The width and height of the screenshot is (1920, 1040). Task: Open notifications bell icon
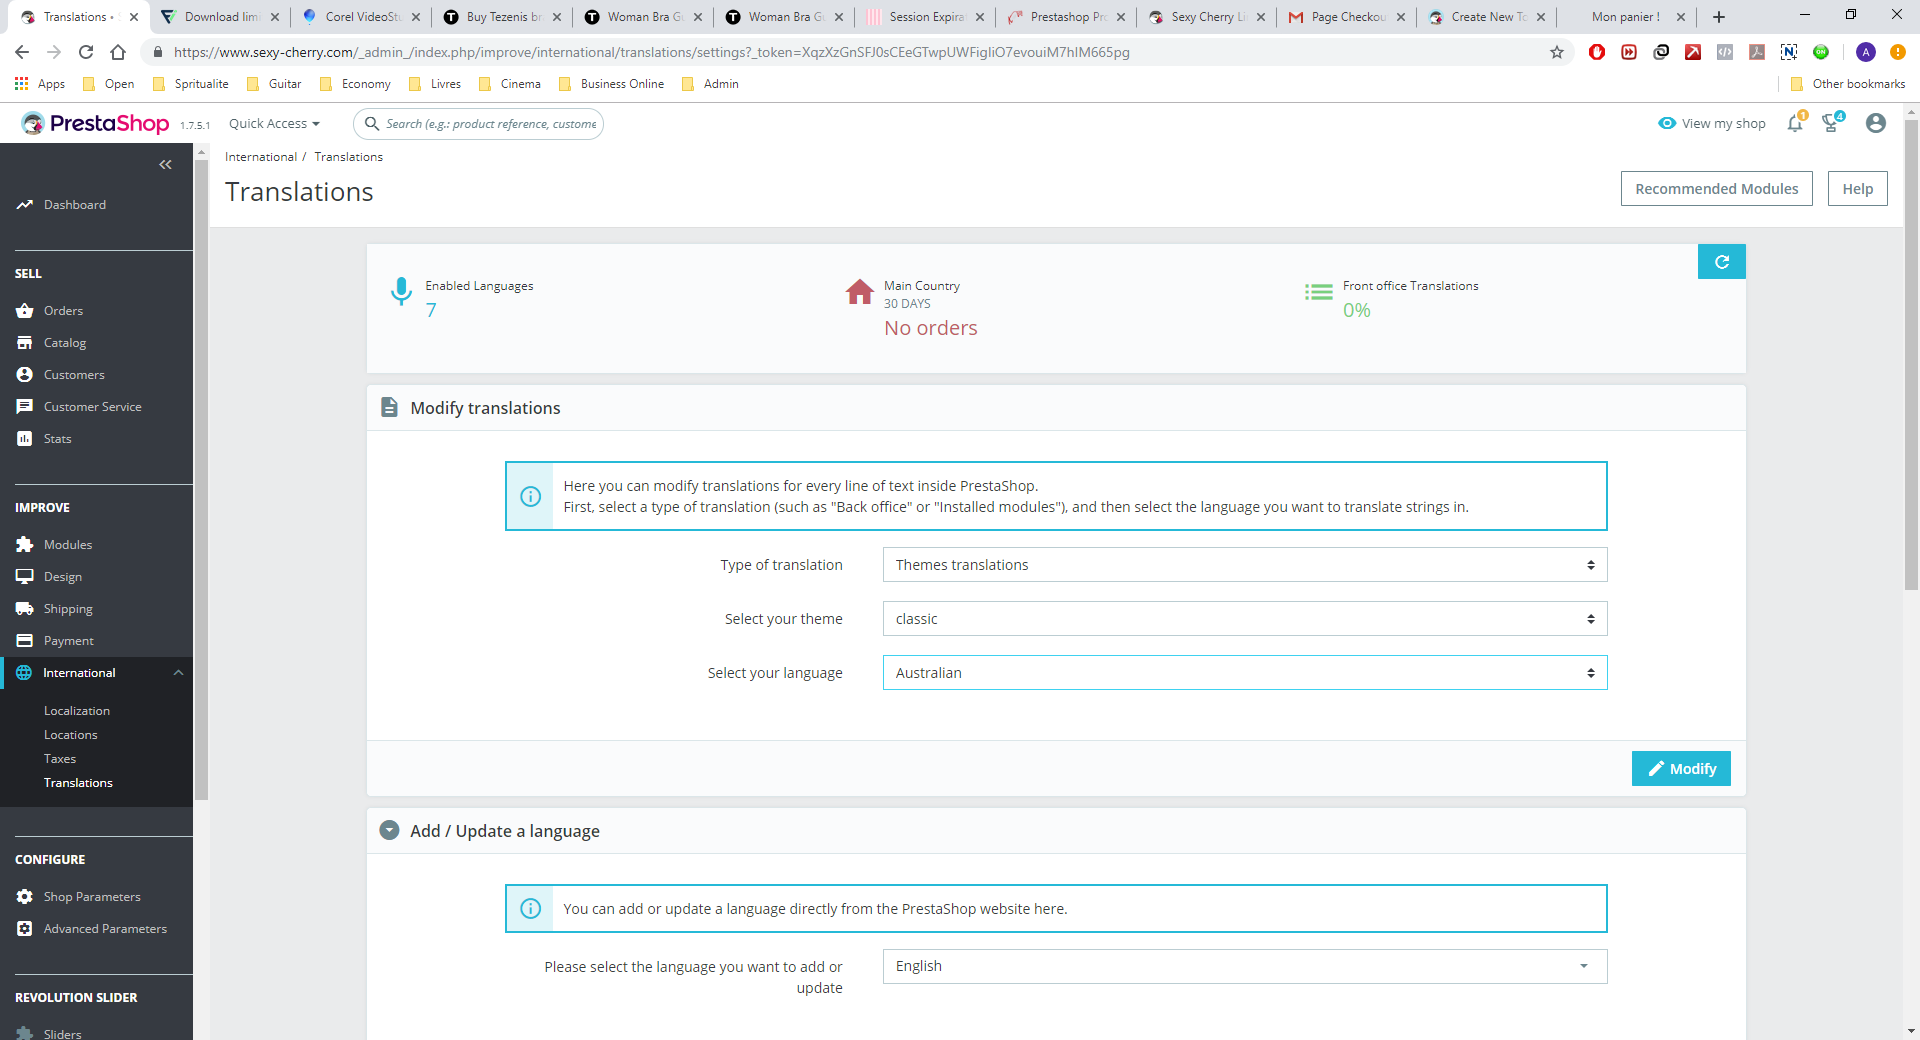pyautogui.click(x=1796, y=123)
